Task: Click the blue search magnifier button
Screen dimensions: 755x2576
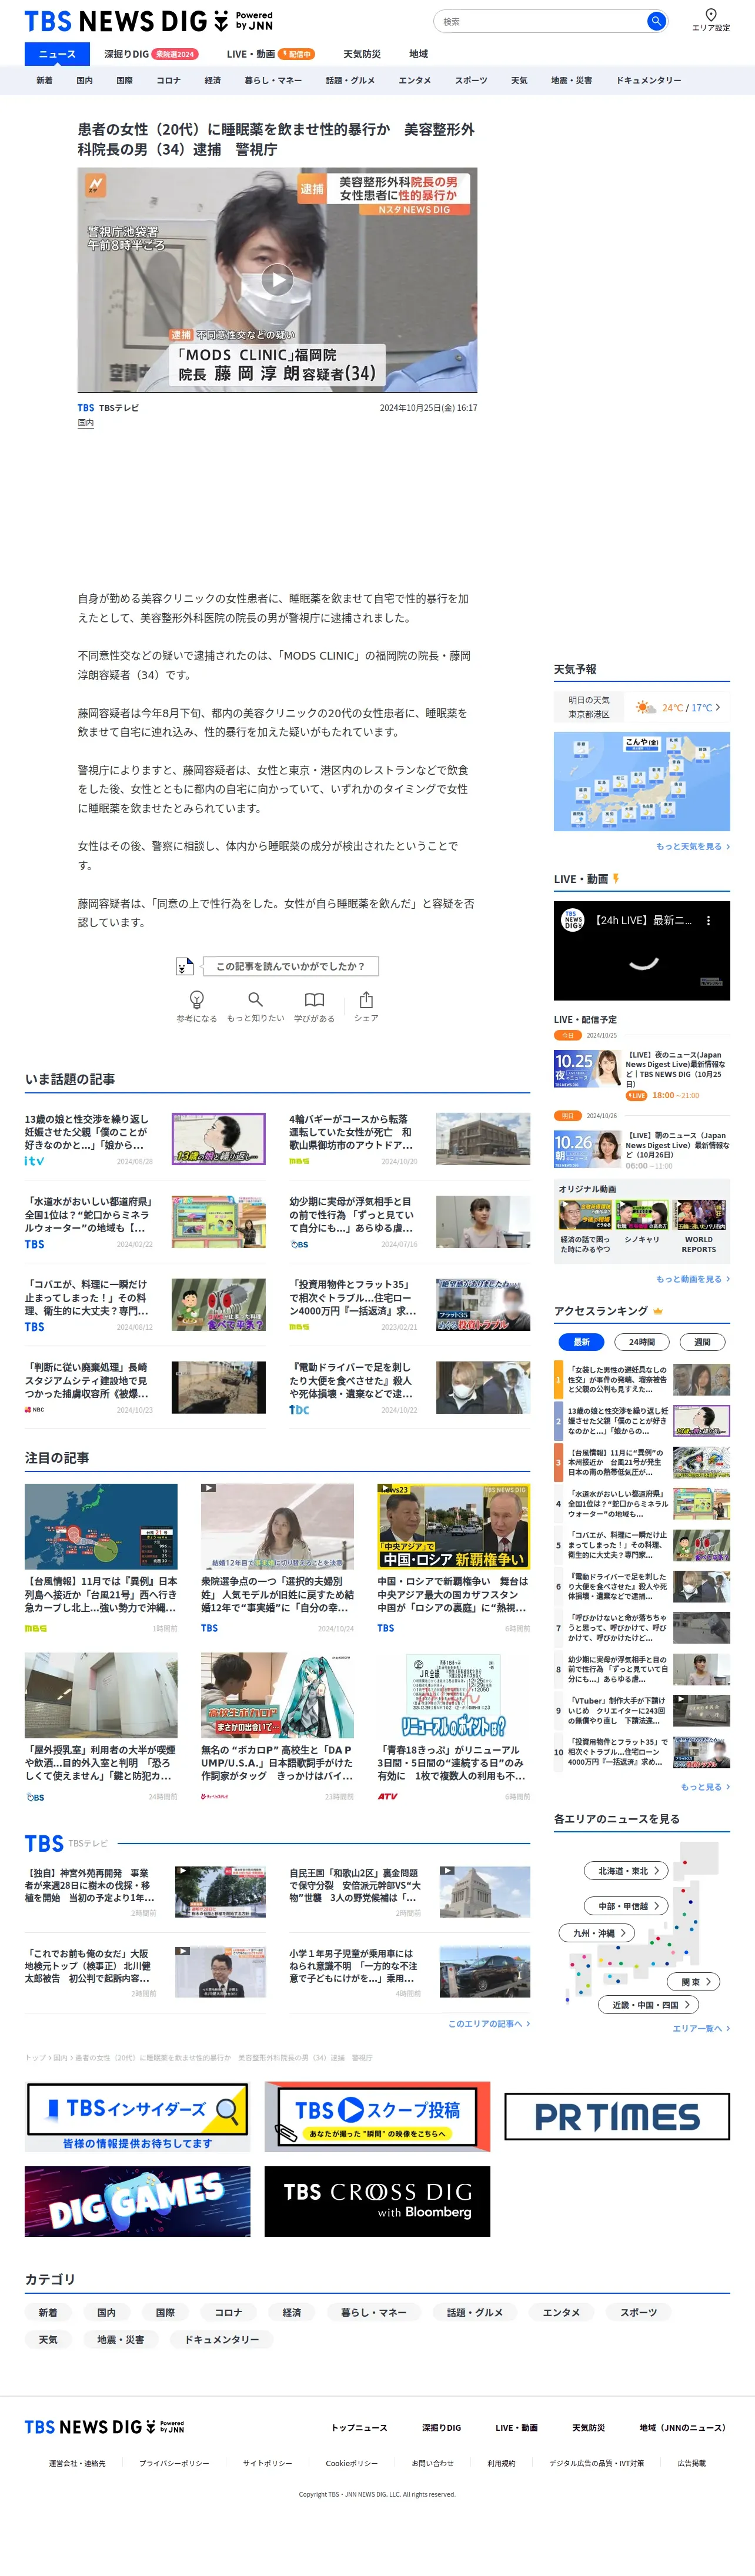Action: click(x=656, y=21)
